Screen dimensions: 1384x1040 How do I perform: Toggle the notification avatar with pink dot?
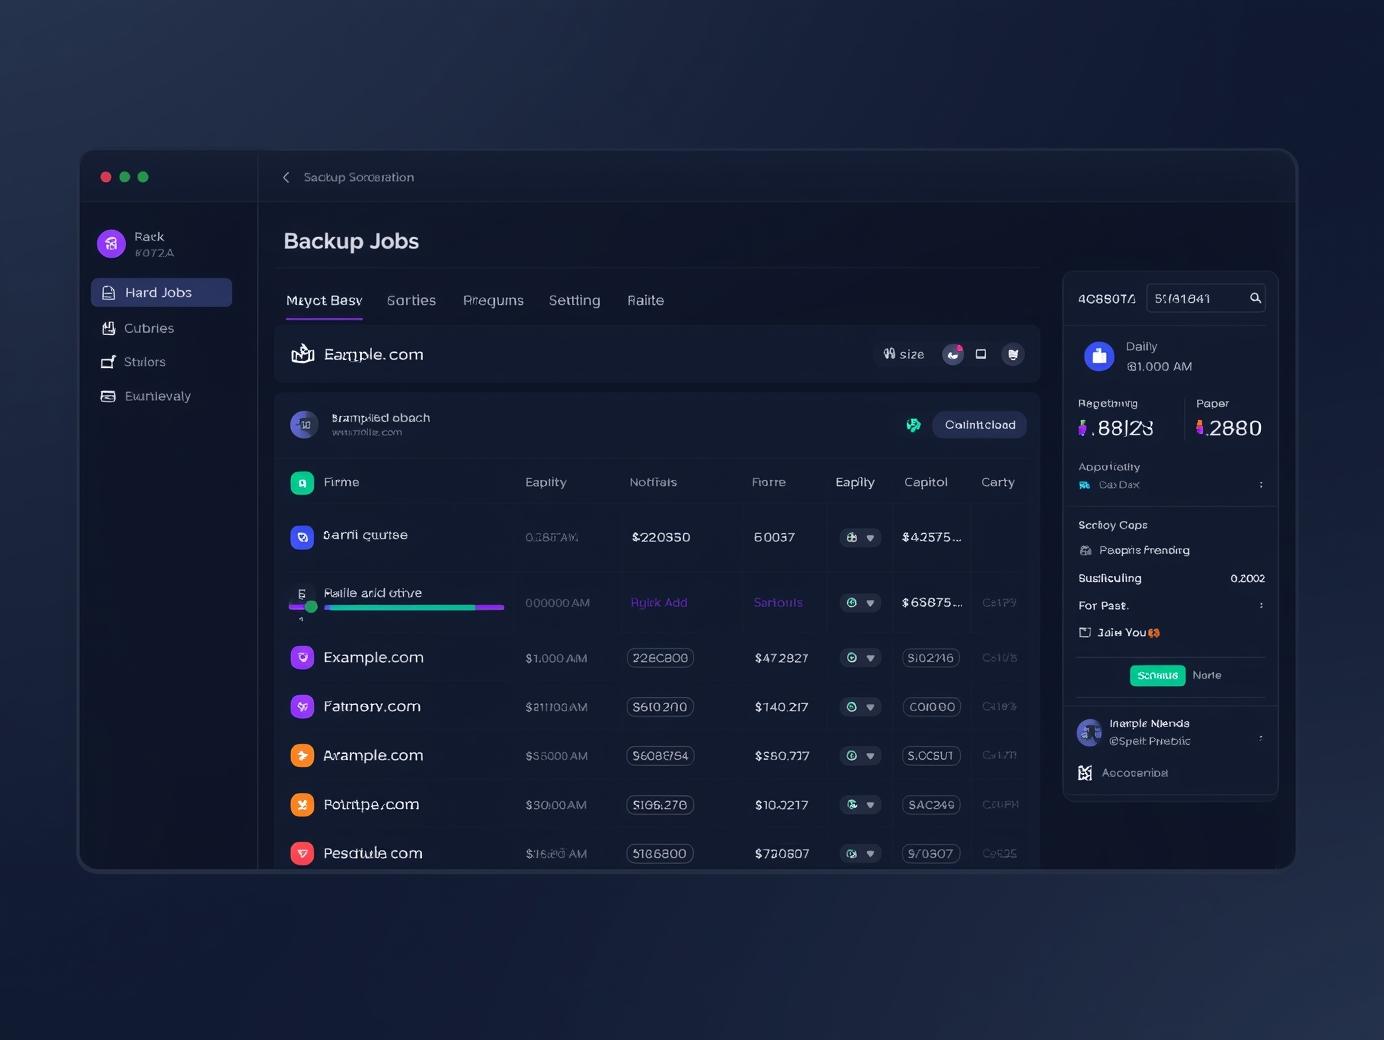951,354
